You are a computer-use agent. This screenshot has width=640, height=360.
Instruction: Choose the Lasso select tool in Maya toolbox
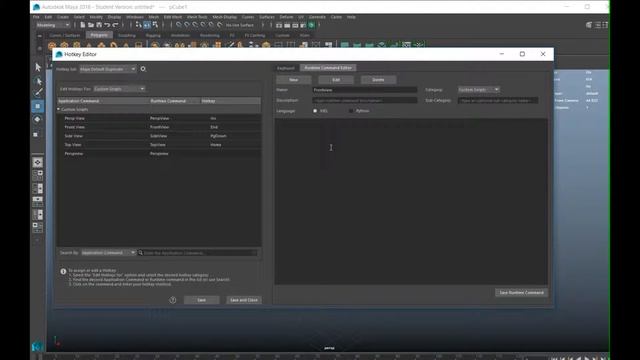38,80
